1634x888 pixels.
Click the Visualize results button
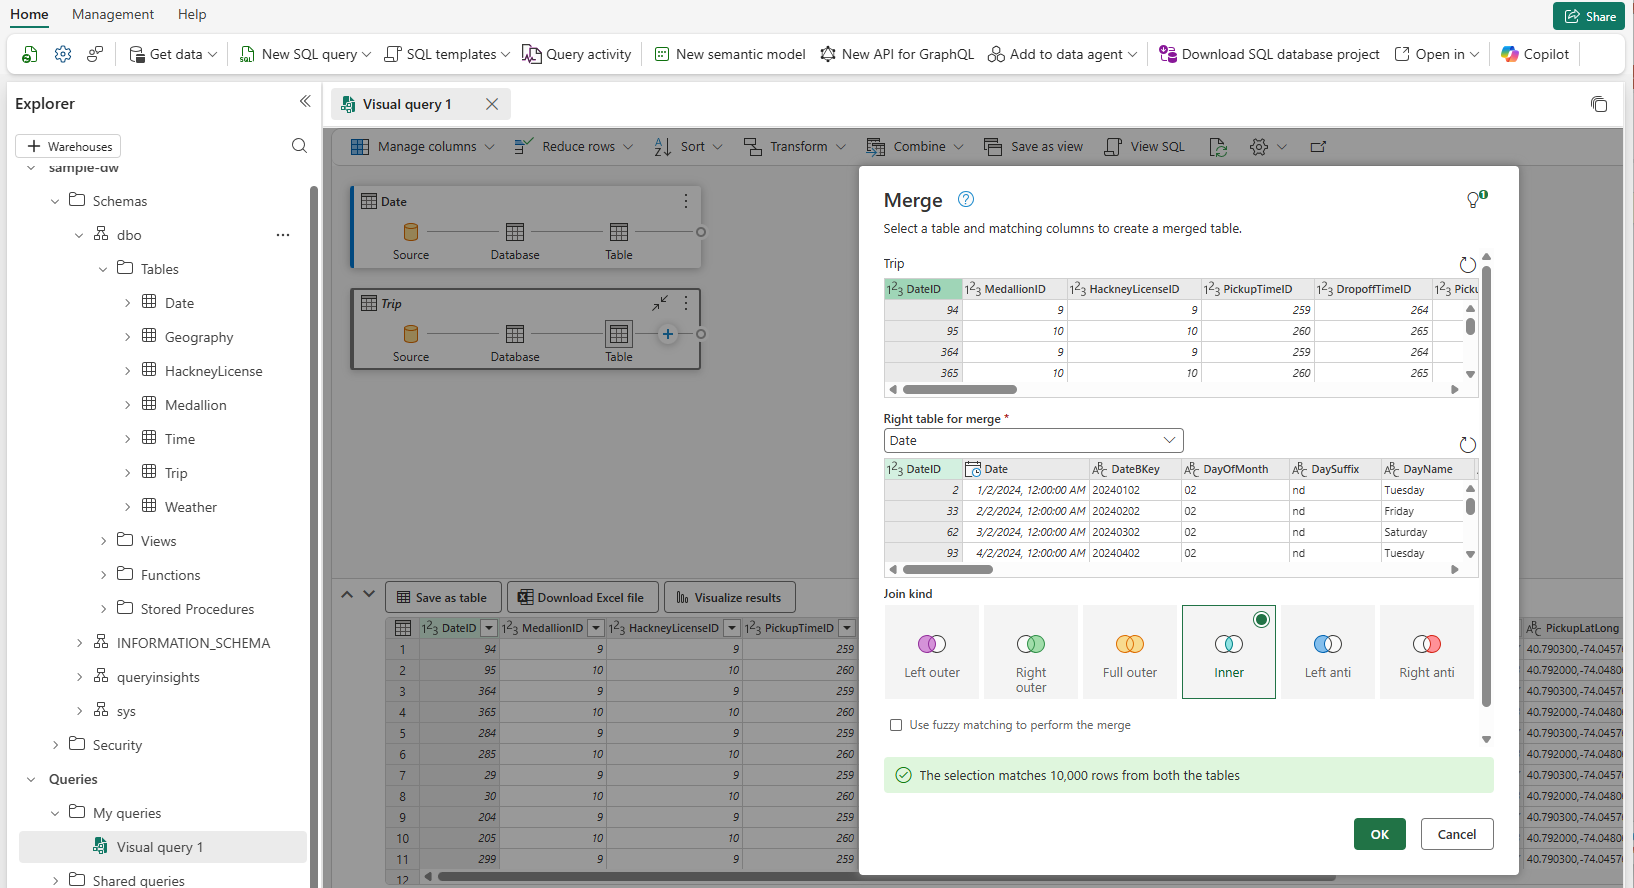(x=730, y=597)
